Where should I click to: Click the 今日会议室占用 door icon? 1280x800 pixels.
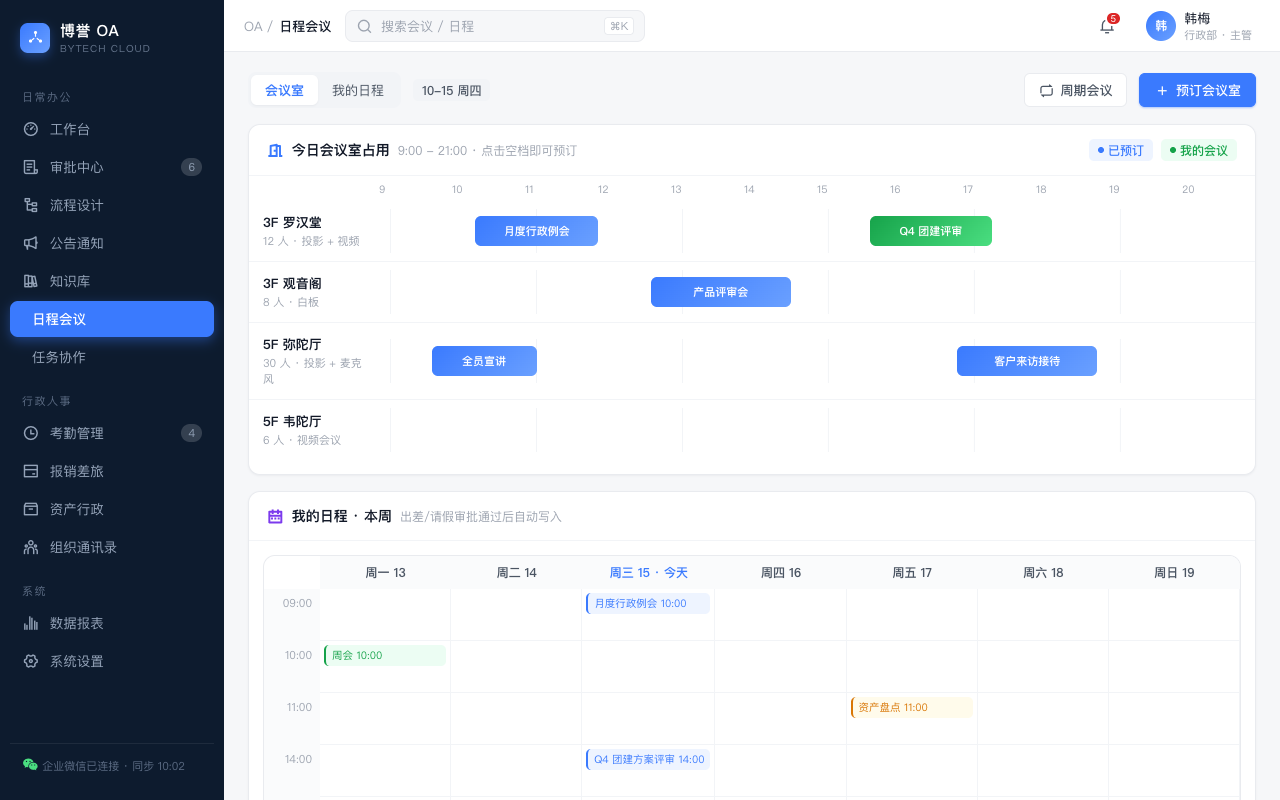pyautogui.click(x=275, y=151)
